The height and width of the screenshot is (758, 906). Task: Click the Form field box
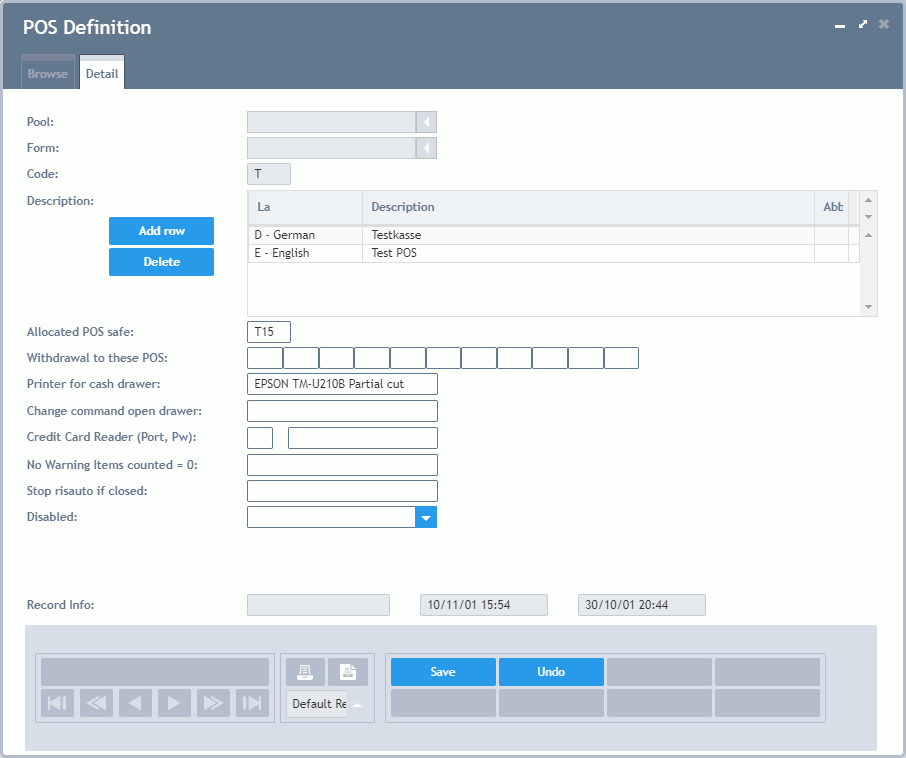tap(331, 148)
